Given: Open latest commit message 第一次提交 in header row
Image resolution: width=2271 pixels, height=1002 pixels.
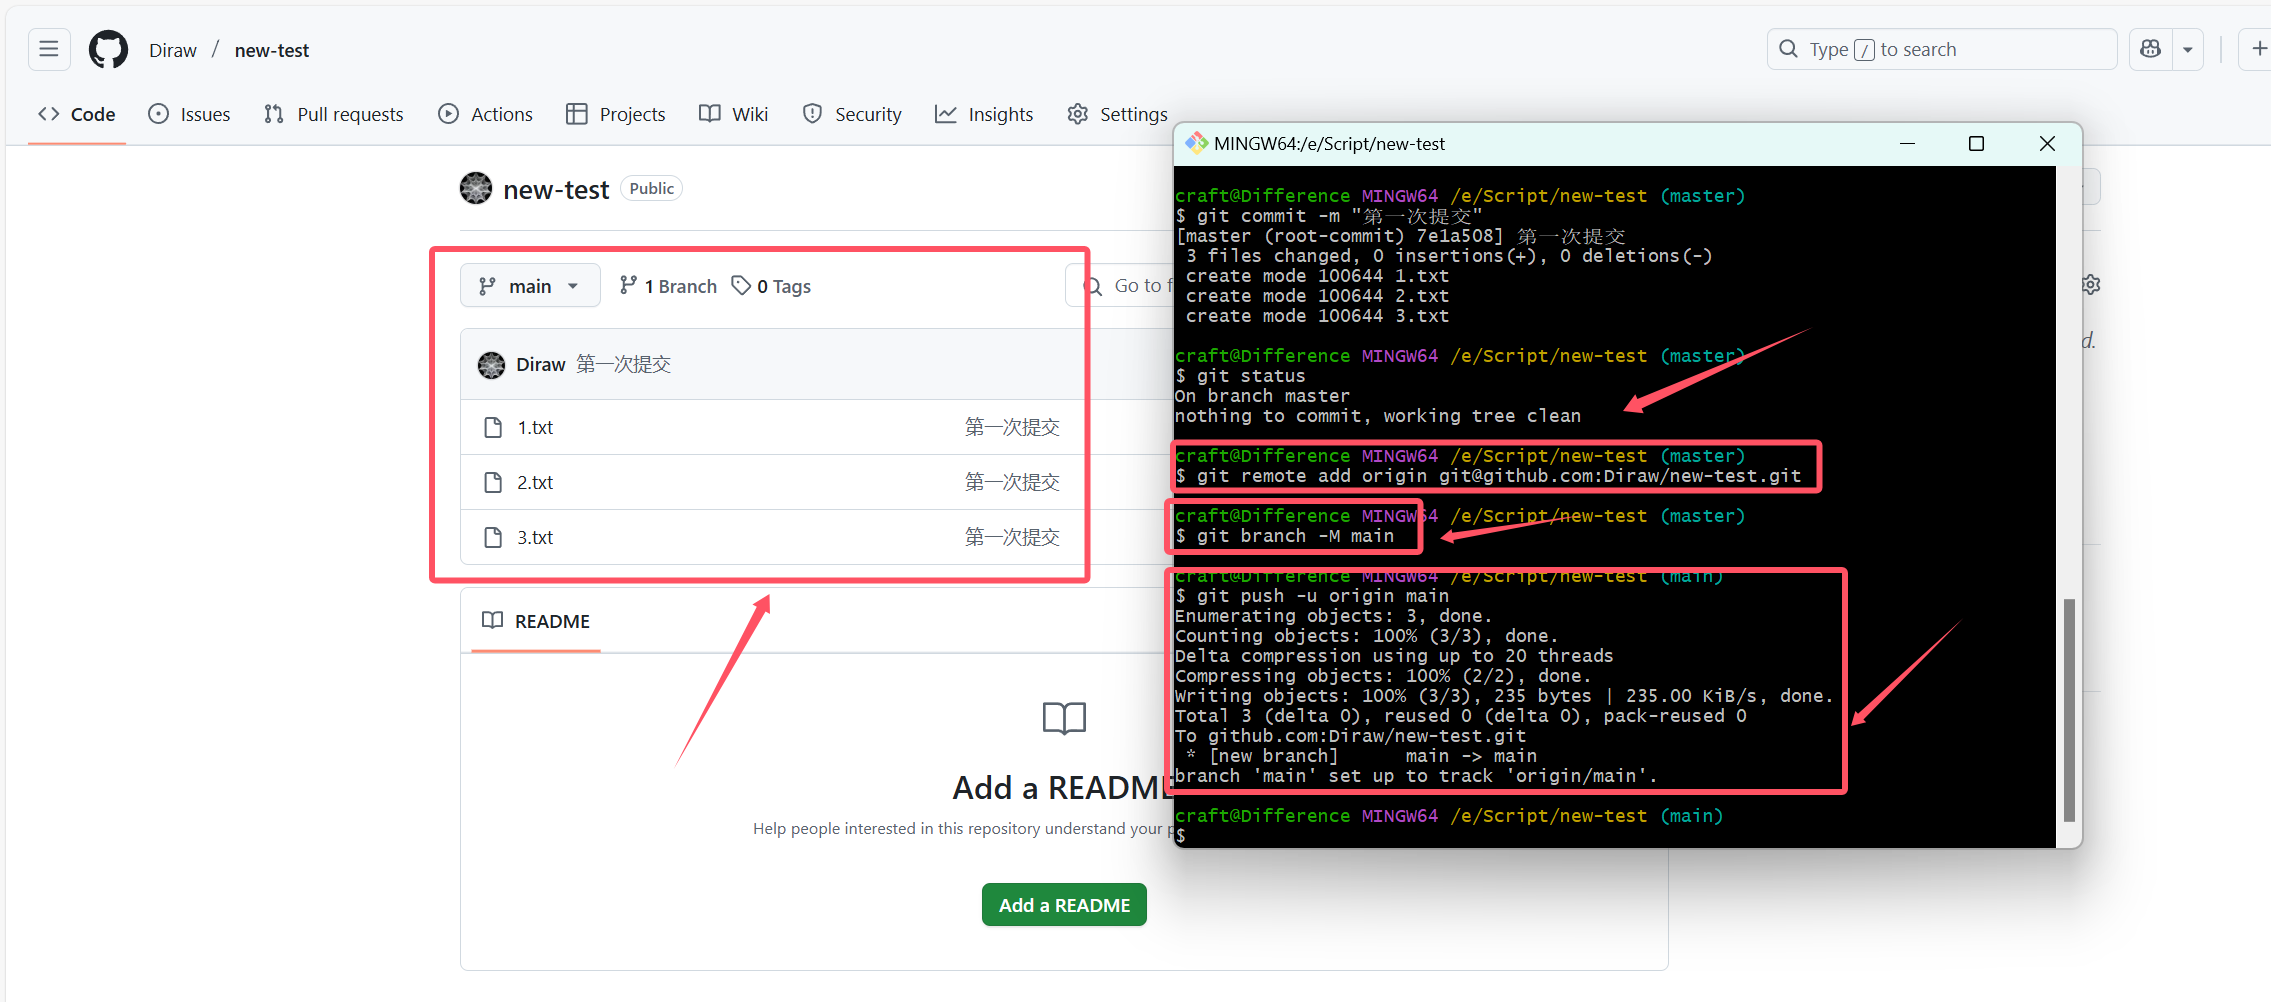Looking at the screenshot, I should [624, 364].
